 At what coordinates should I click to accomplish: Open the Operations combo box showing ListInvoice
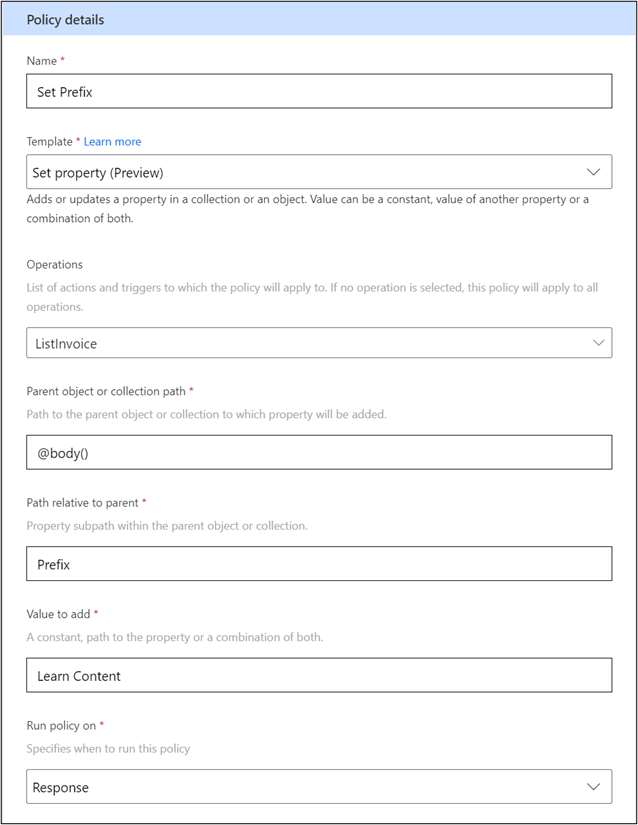click(x=319, y=343)
